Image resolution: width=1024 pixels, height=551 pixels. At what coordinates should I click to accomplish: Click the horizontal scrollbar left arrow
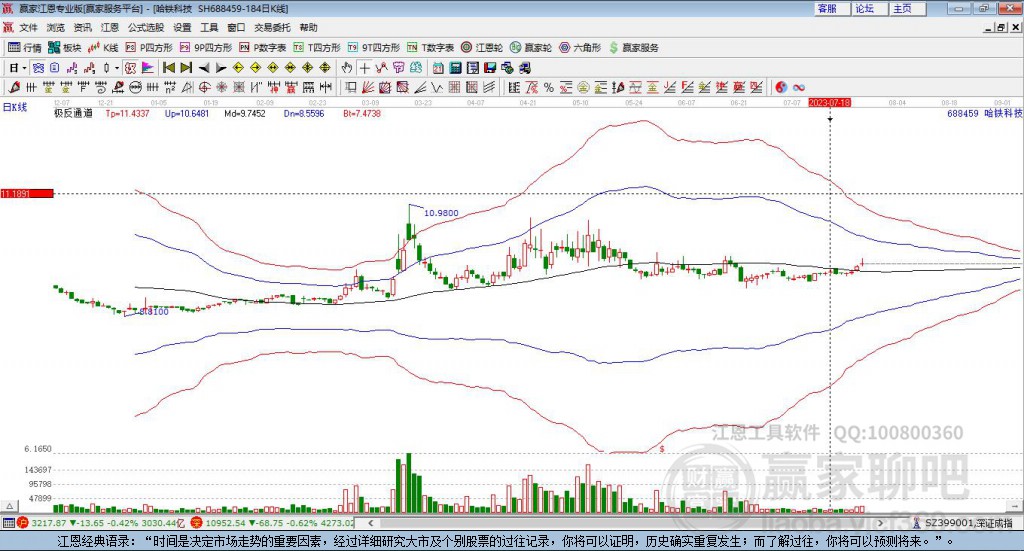[x=371, y=523]
